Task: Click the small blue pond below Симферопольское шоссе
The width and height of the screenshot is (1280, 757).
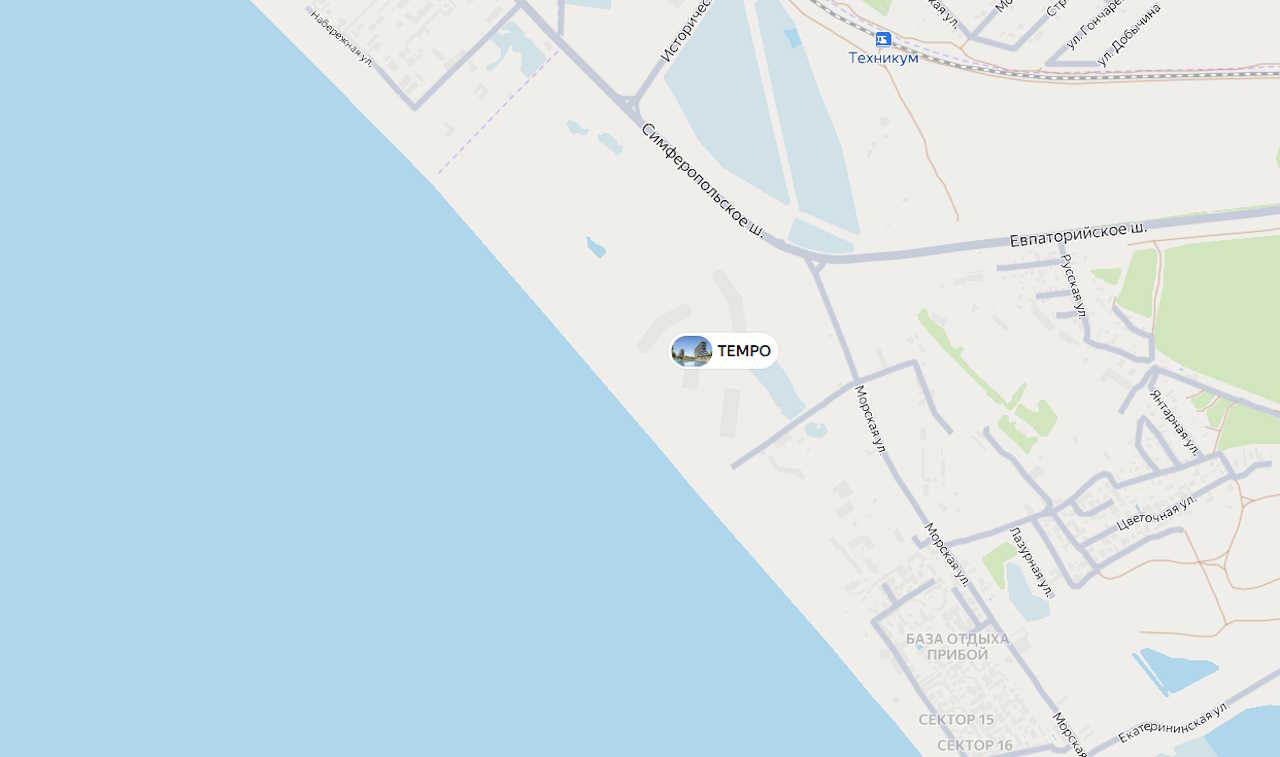Action: 596,247
